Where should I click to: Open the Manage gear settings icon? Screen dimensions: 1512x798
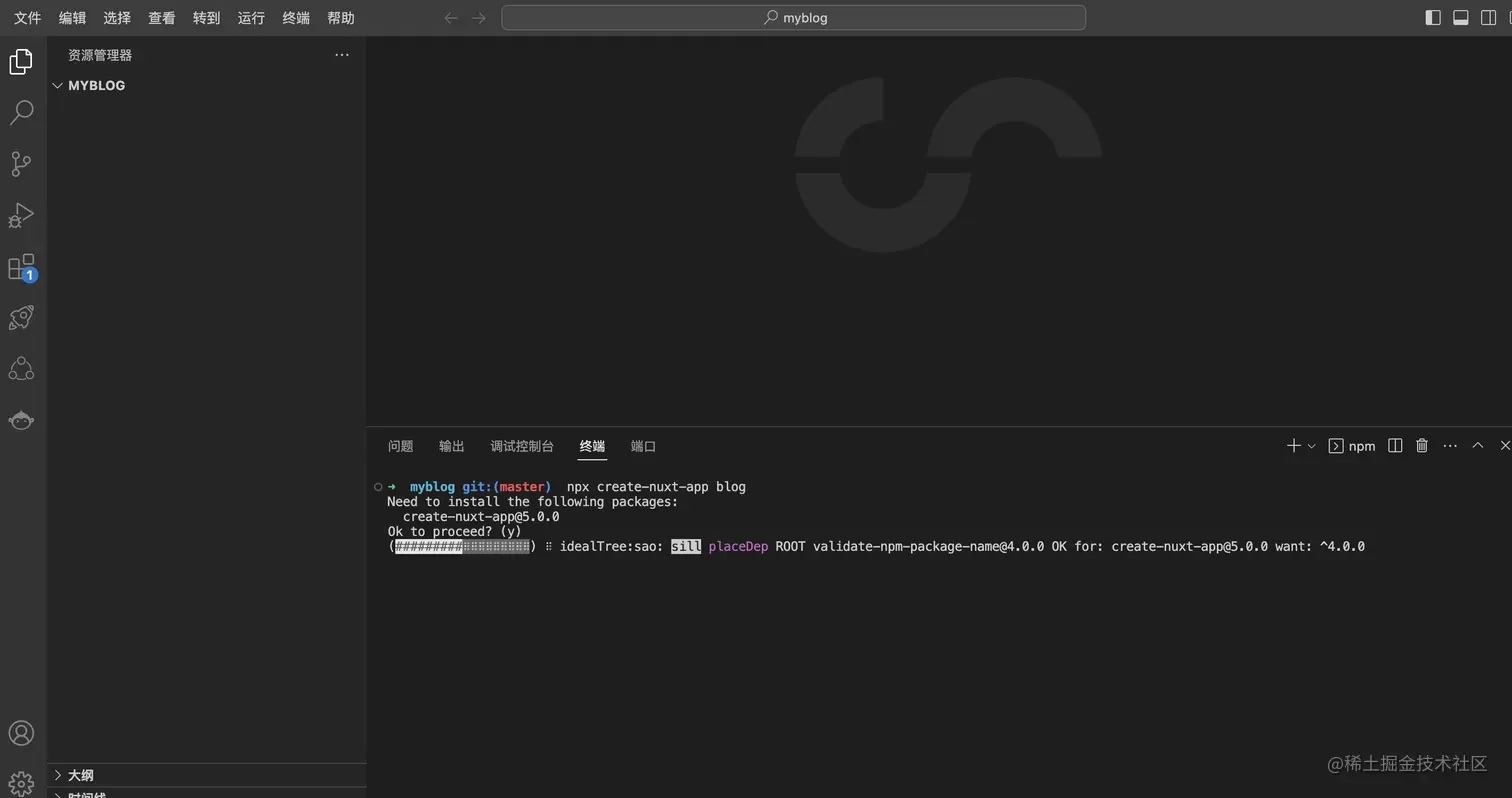tap(21, 784)
